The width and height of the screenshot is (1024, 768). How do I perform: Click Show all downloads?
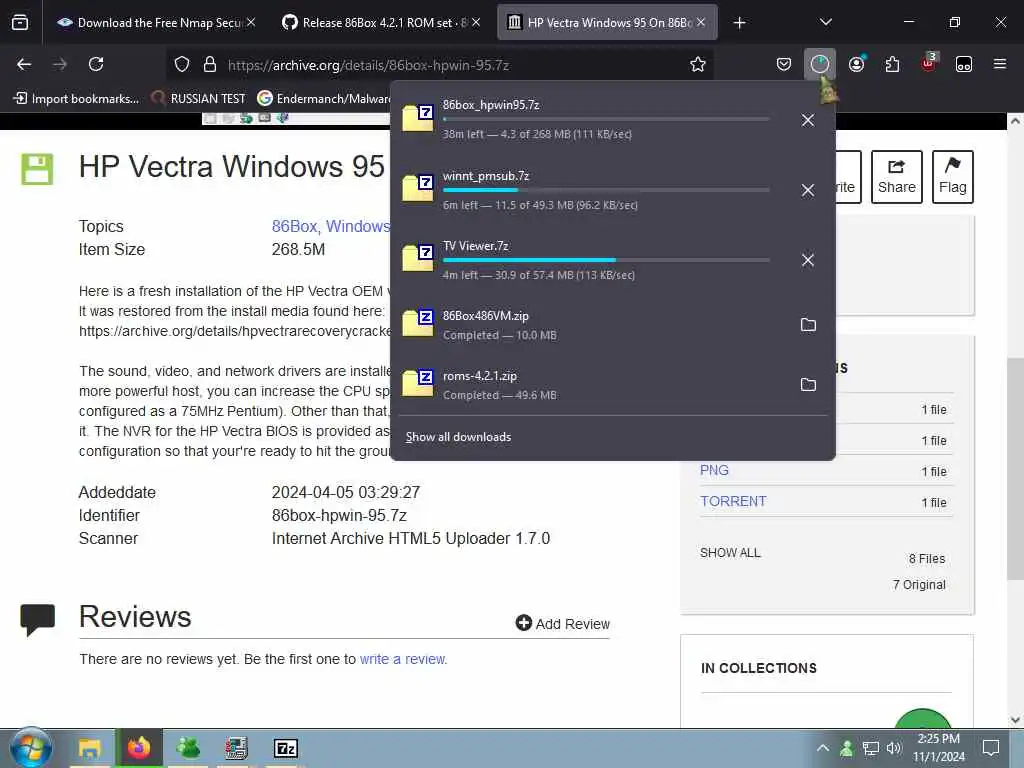pyautogui.click(x=458, y=437)
